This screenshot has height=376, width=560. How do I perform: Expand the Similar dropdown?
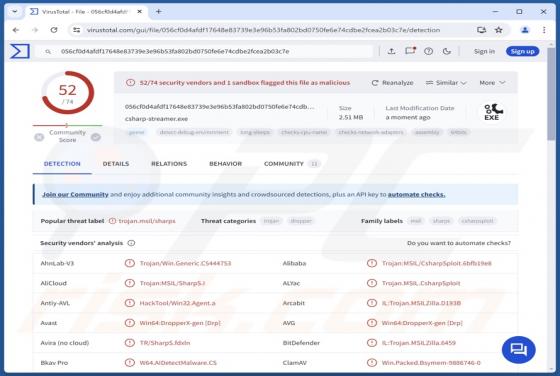446,83
